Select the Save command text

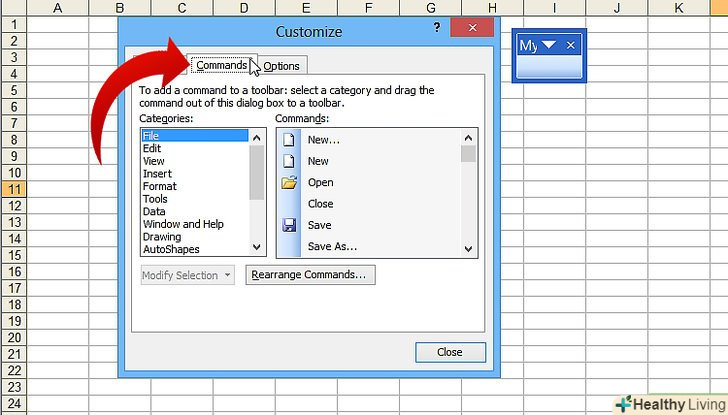[319, 225]
